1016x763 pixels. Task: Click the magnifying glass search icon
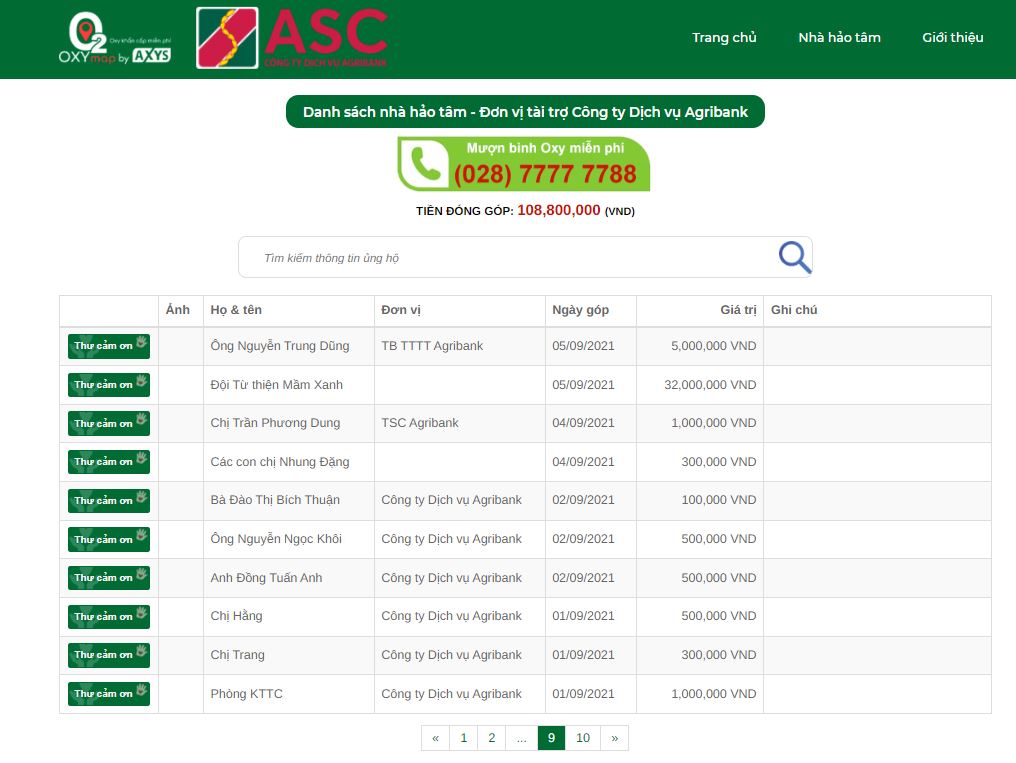(794, 257)
